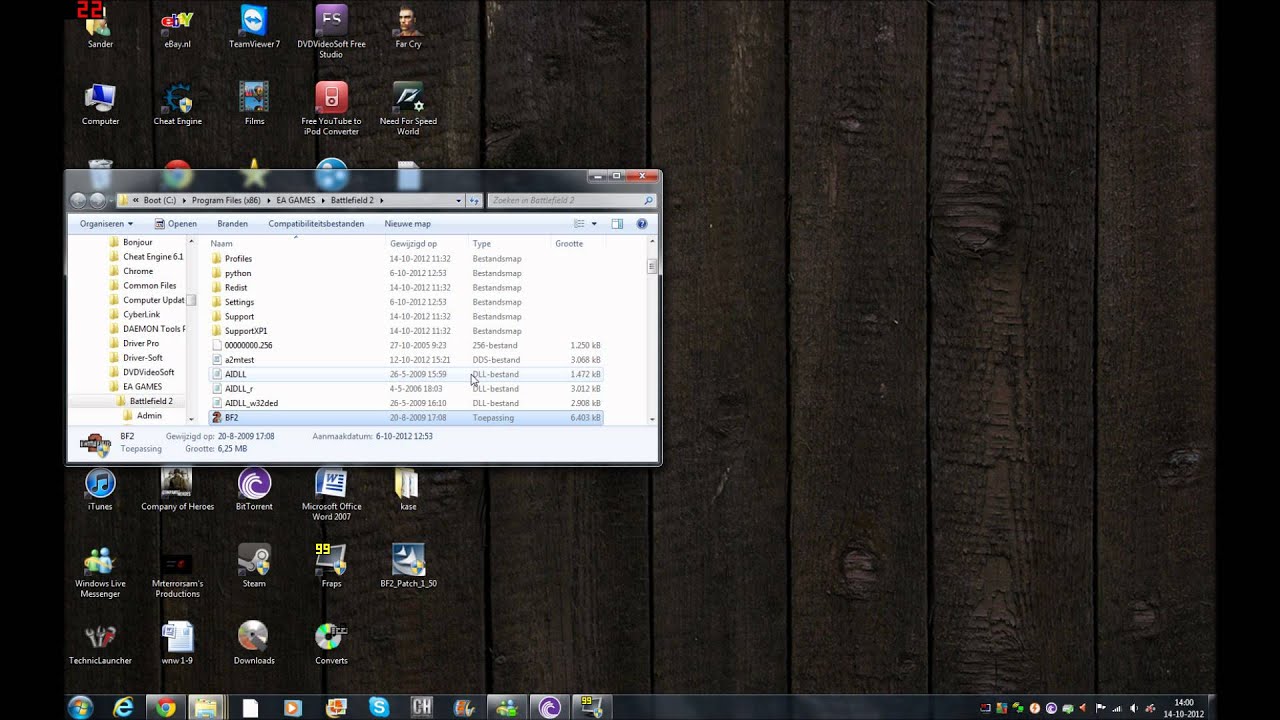This screenshot has width=1280, height=720.
Task: Switch to Chrome in the taskbar
Action: 165,708
